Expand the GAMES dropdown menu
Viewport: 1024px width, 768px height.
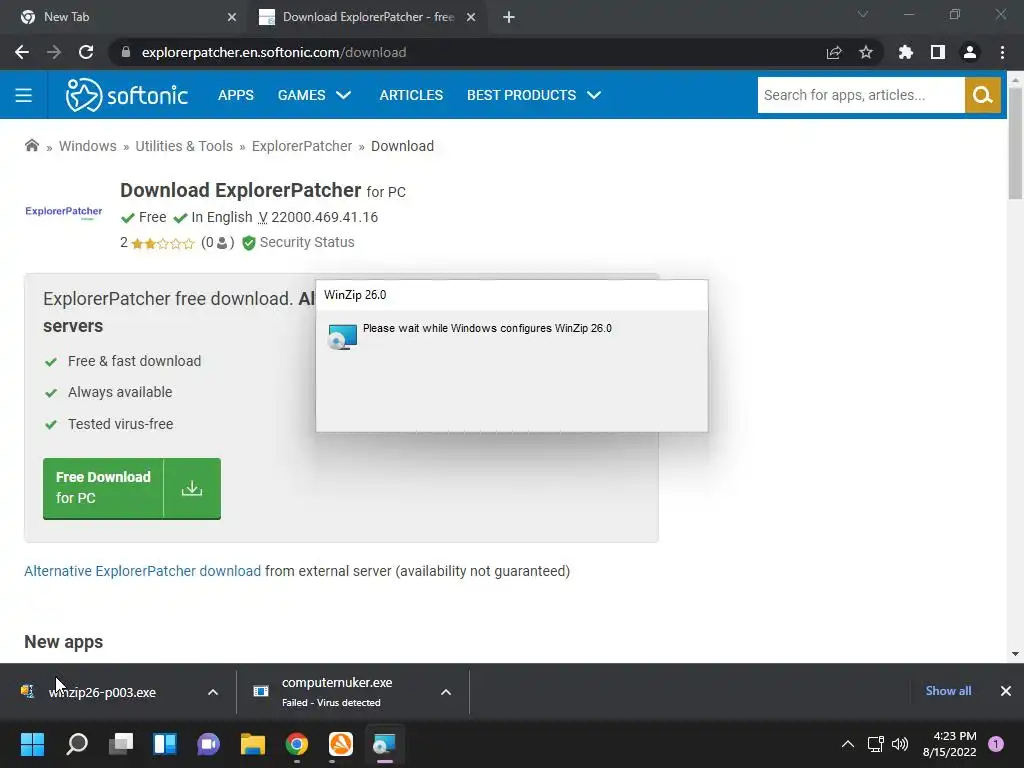click(x=315, y=95)
